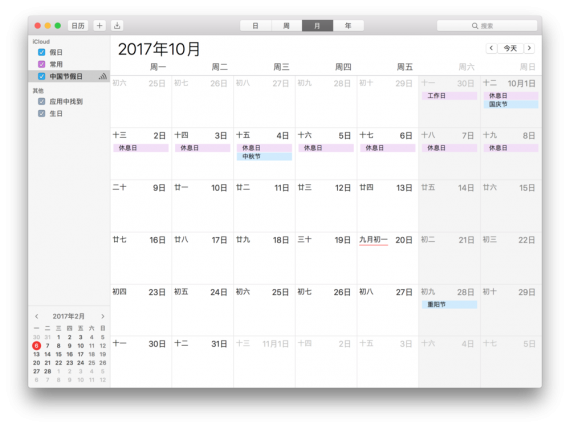
Task: Go to next month with right arrow
Action: pyautogui.click(x=529, y=48)
